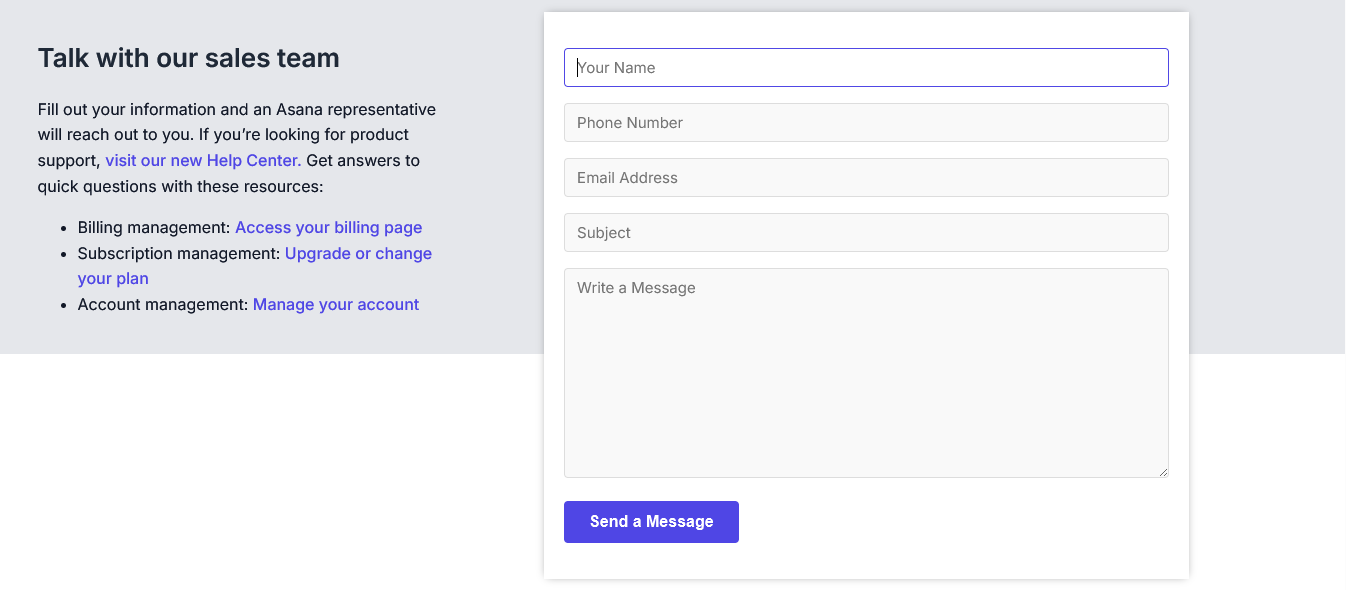Click the Subscription management label text

[179, 254]
